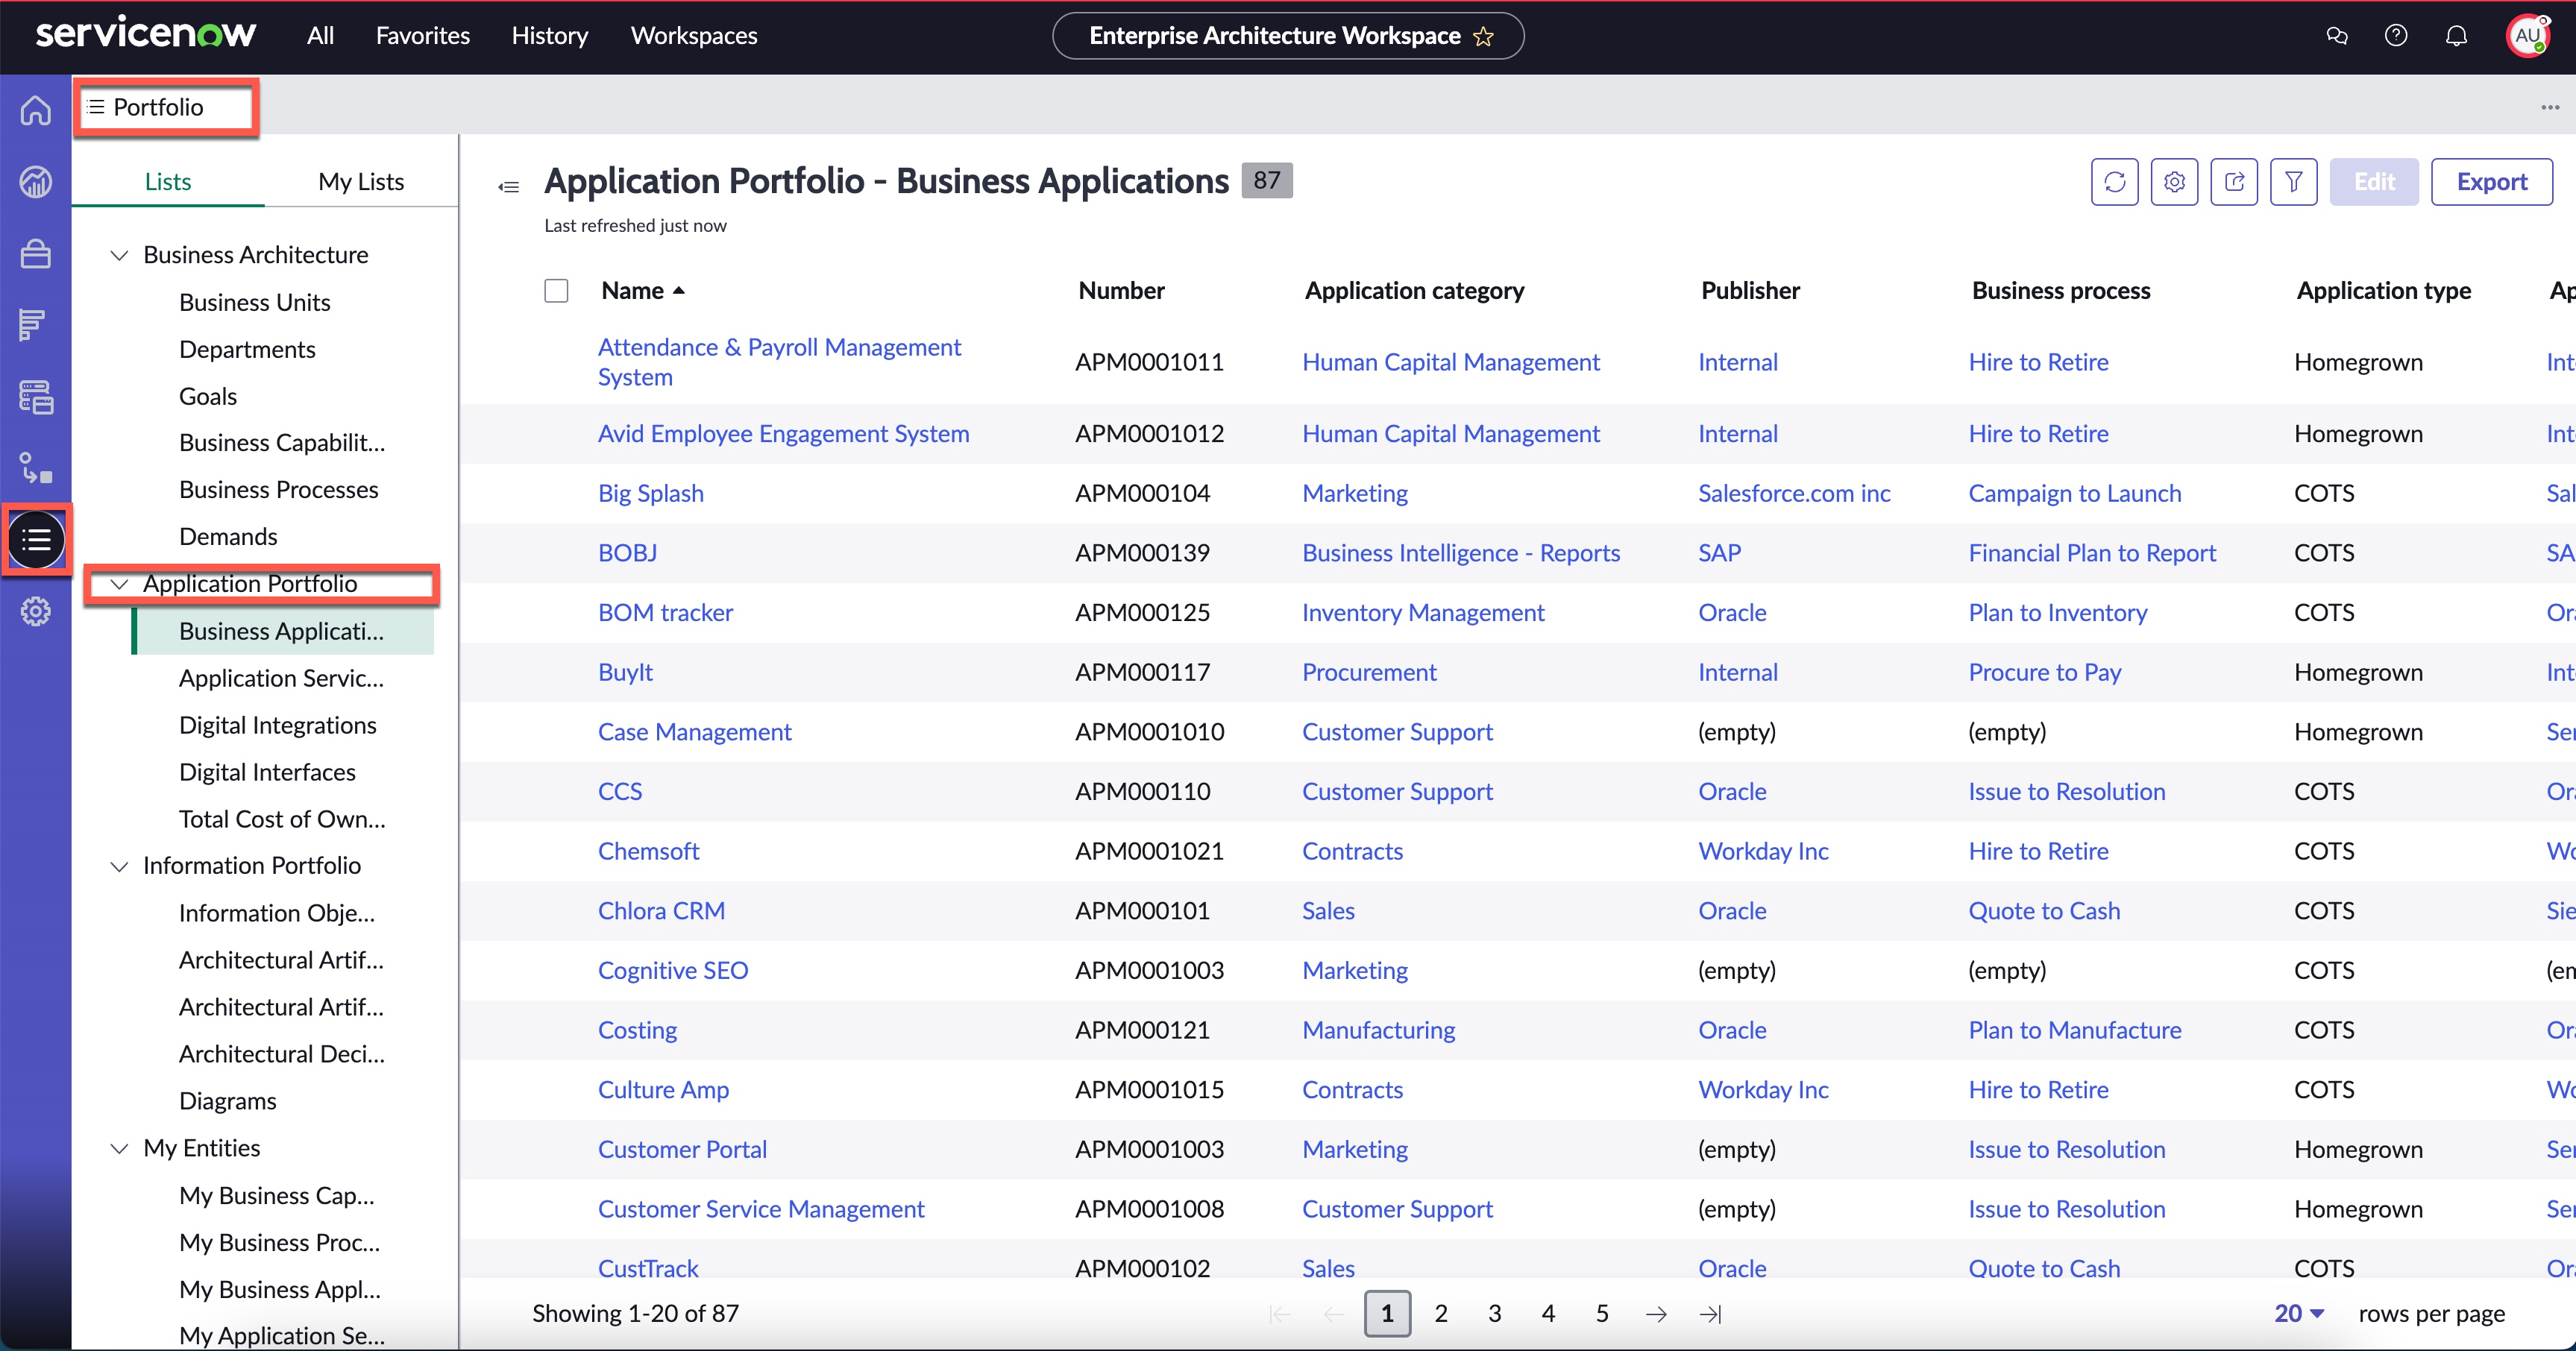Click the Enterprise Architecture Workspace title pill
This screenshot has width=2576, height=1351.
pyautogui.click(x=1288, y=36)
